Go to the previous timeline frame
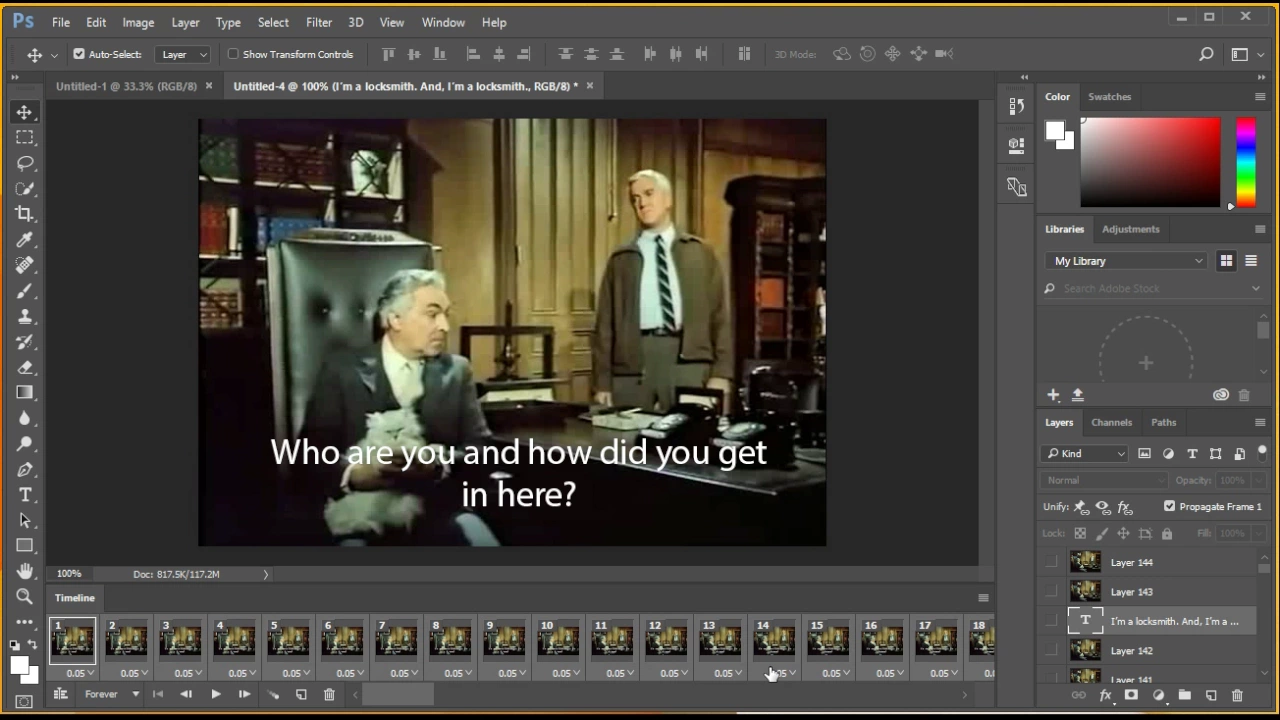The height and width of the screenshot is (720, 1280). (x=186, y=694)
